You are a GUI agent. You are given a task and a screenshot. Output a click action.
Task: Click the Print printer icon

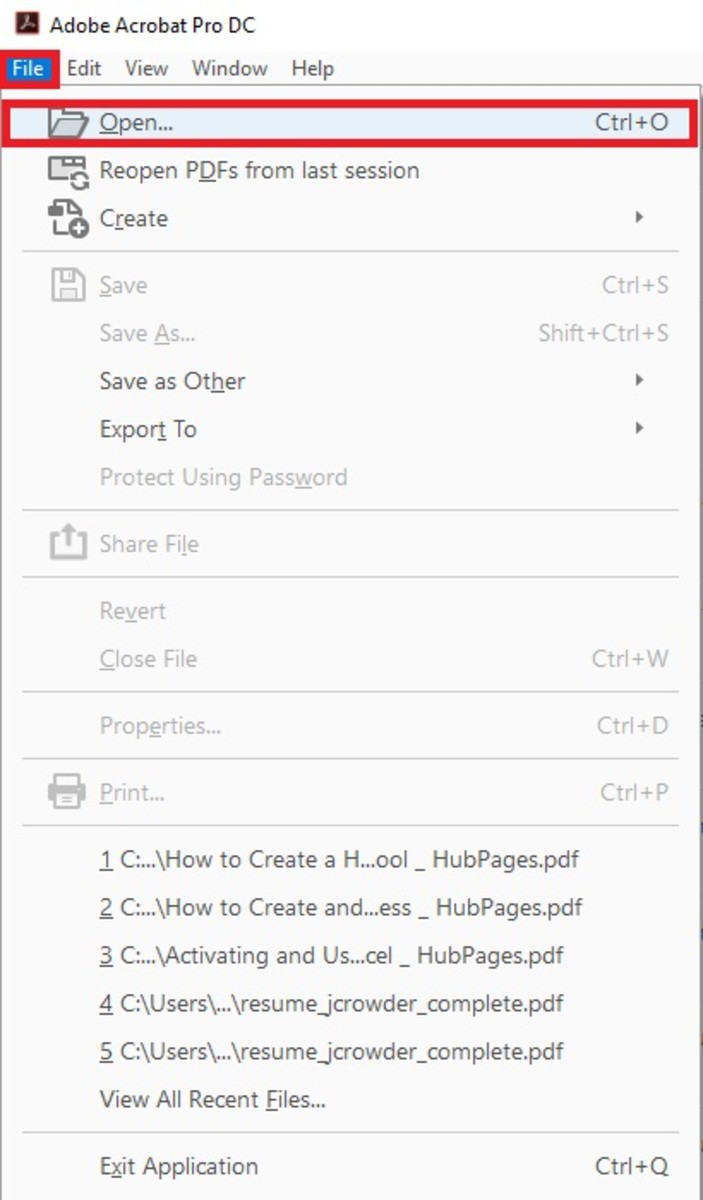(x=65, y=792)
